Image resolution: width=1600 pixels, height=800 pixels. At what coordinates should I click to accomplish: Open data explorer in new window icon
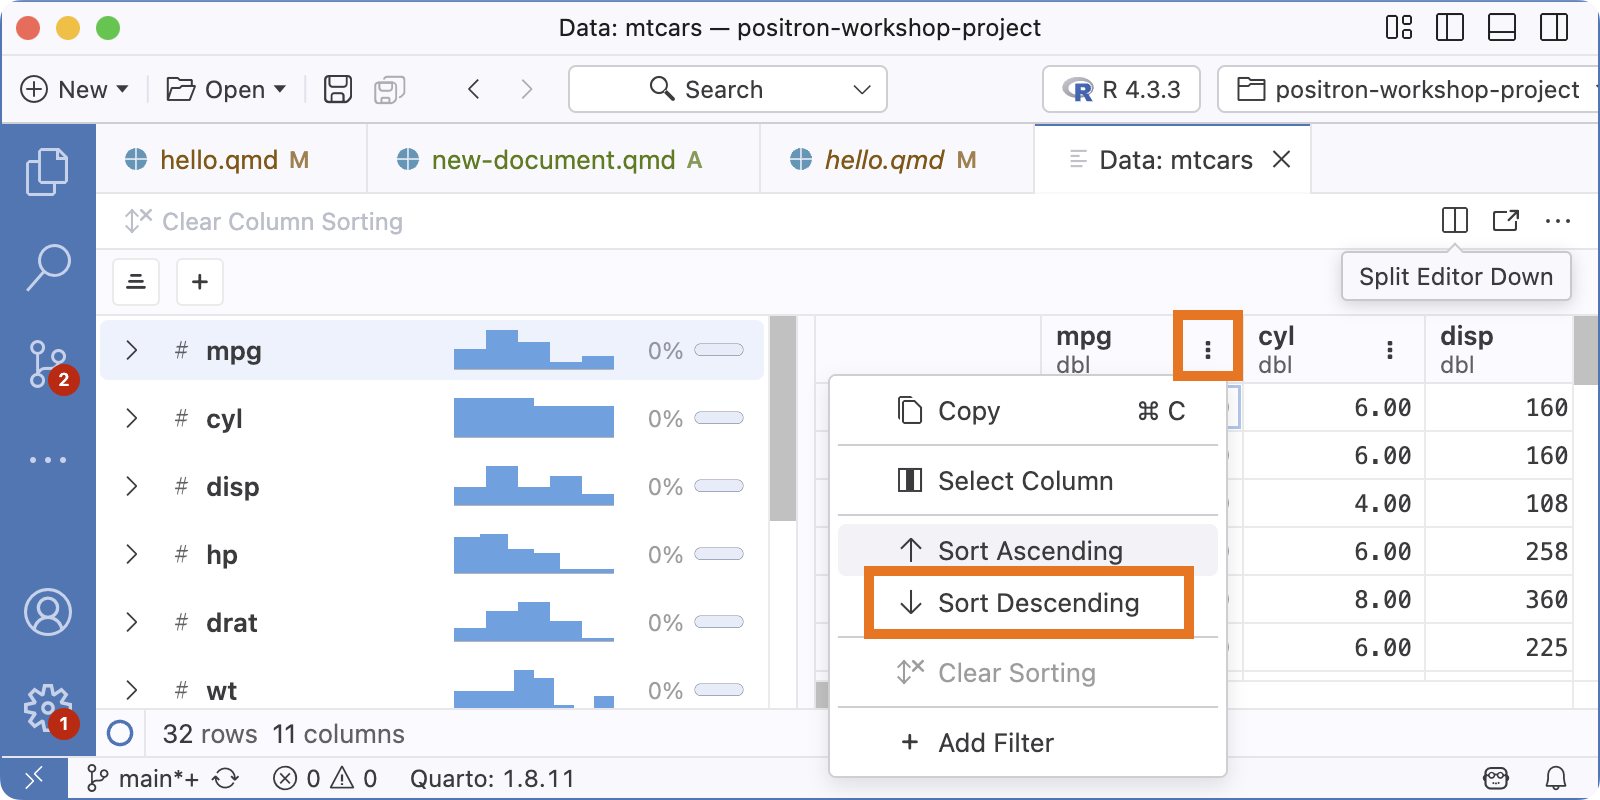coord(1506,220)
